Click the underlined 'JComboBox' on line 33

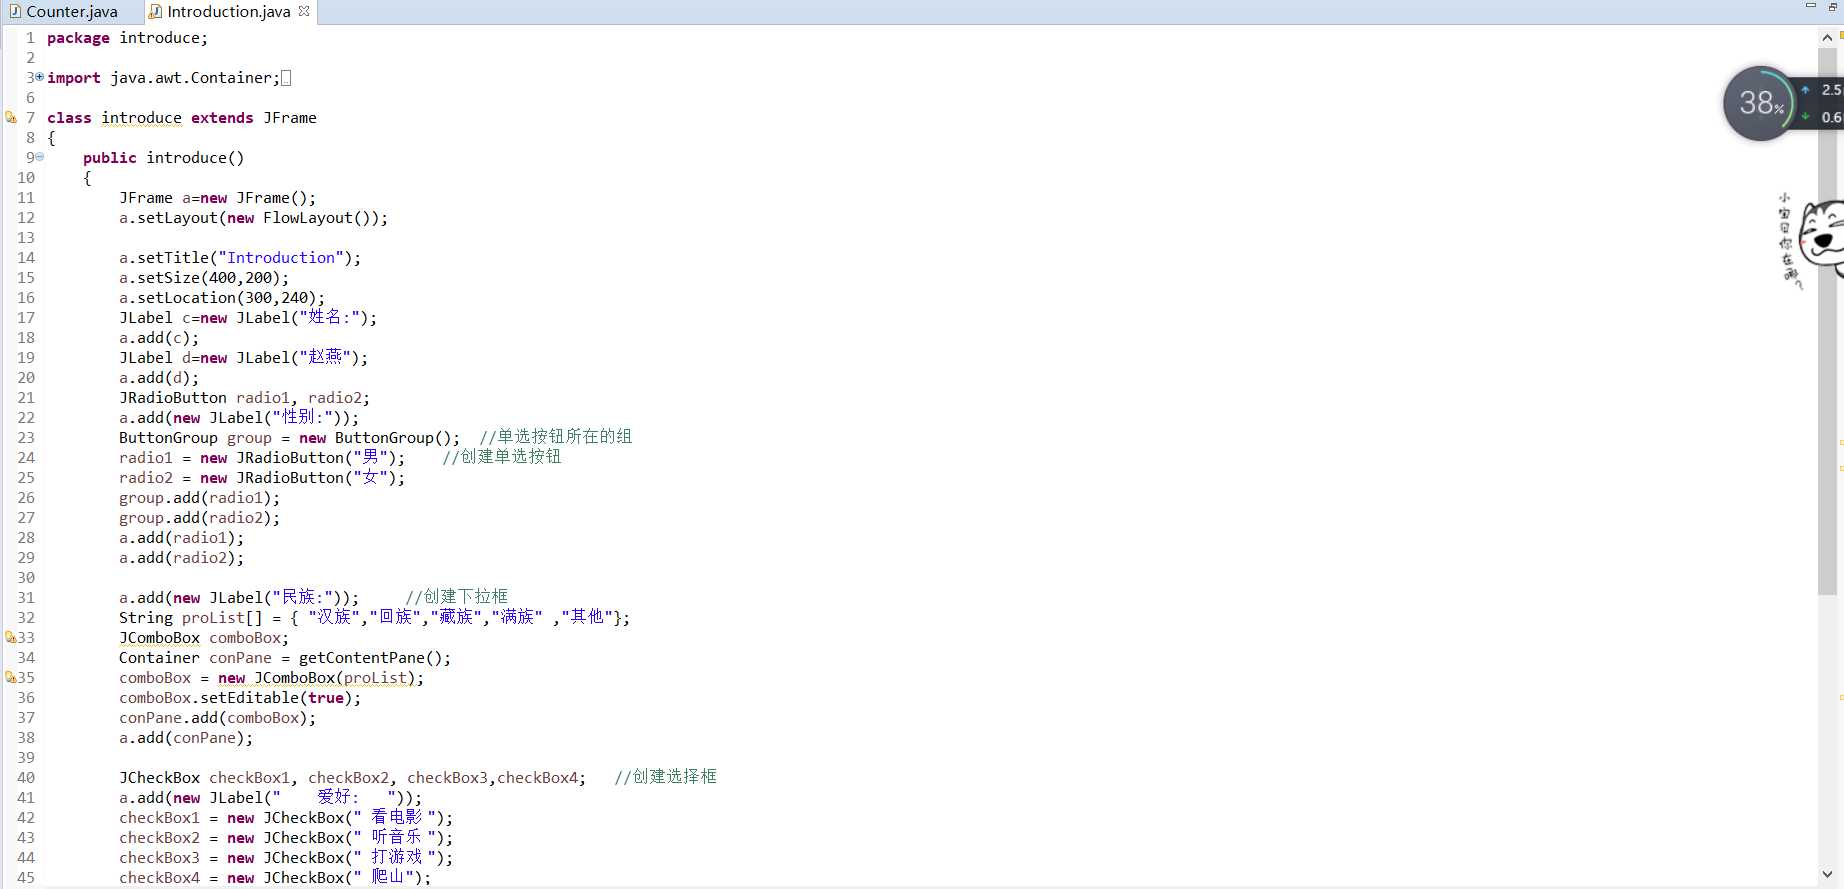pyautogui.click(x=159, y=638)
